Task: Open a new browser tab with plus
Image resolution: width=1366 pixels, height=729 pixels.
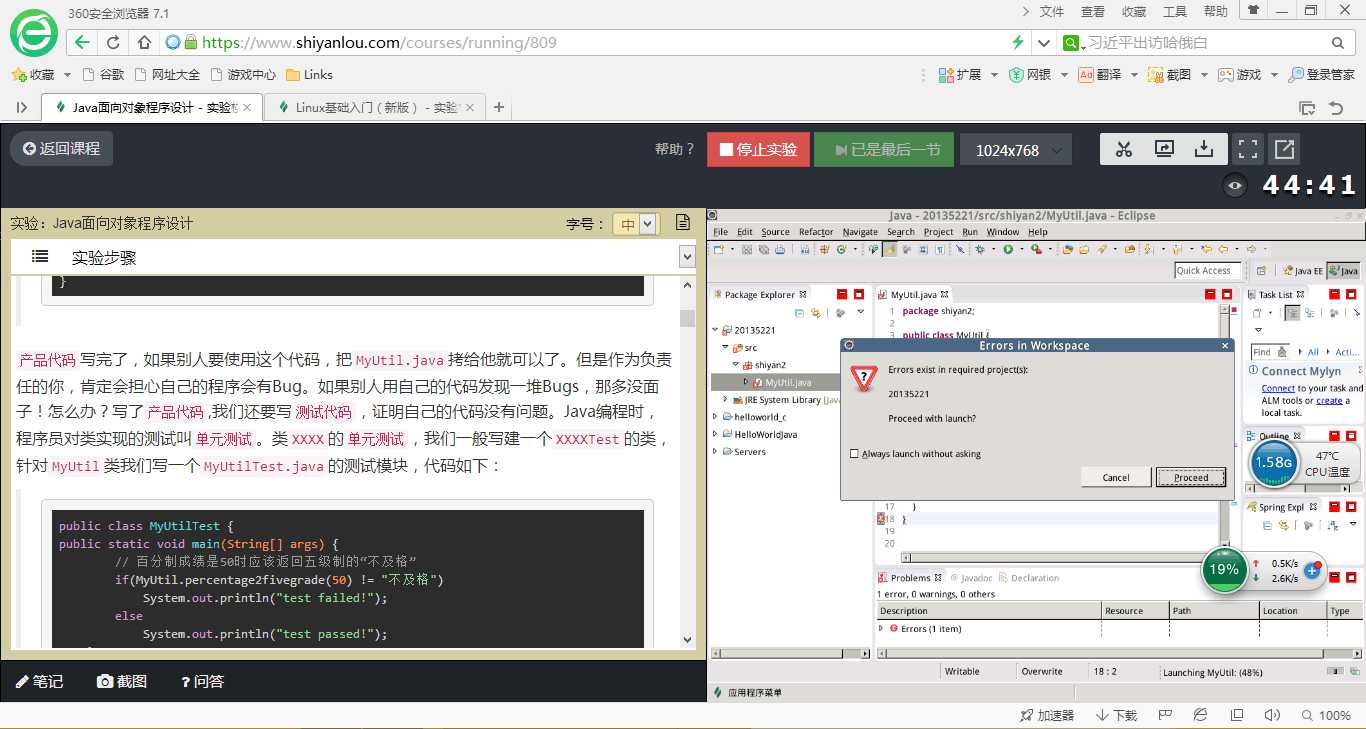Action: pyautogui.click(x=499, y=107)
